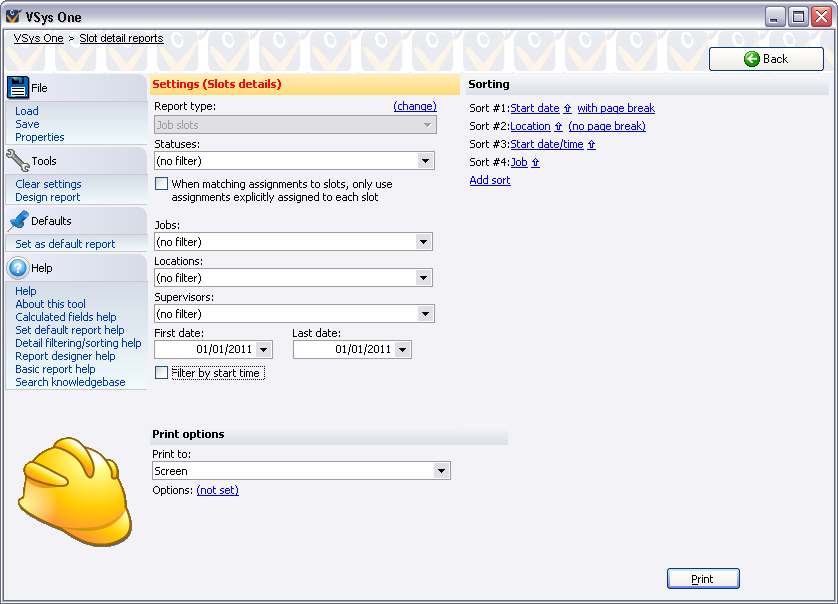Click the Job sort link
Screen dimensions: 838x604
(x=519, y=162)
